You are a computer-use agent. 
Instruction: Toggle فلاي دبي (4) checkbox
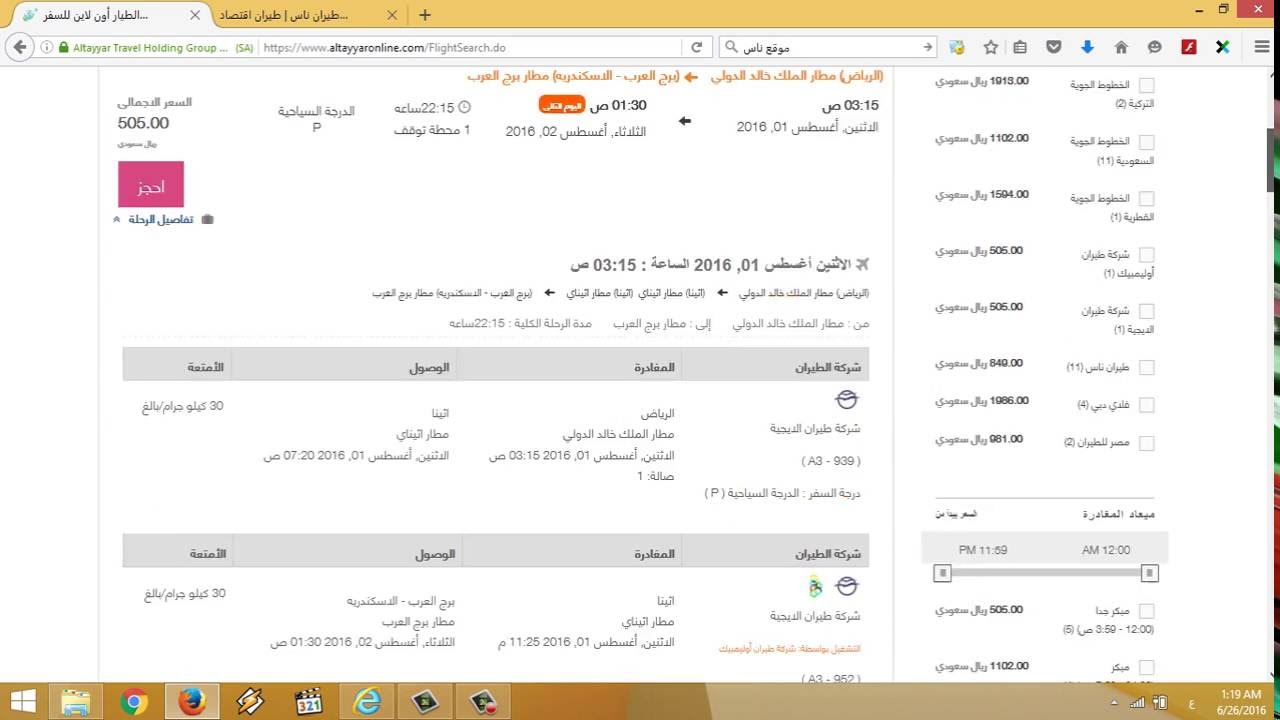1146,405
